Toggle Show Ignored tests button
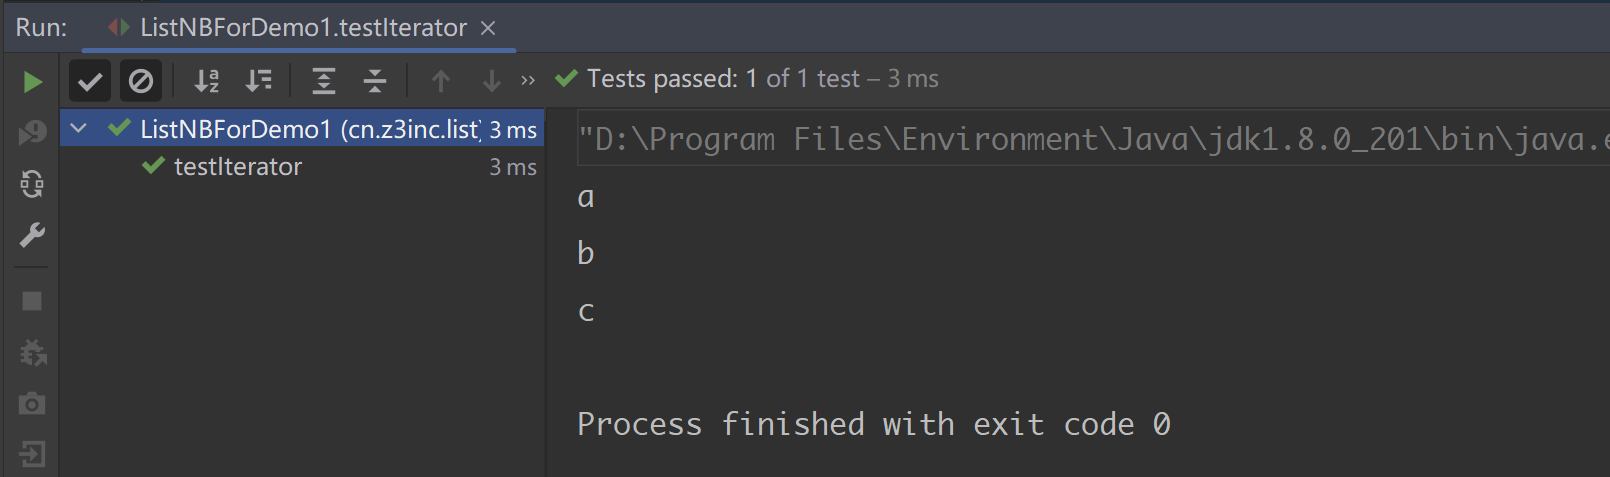The image size is (1610, 477). [x=141, y=81]
